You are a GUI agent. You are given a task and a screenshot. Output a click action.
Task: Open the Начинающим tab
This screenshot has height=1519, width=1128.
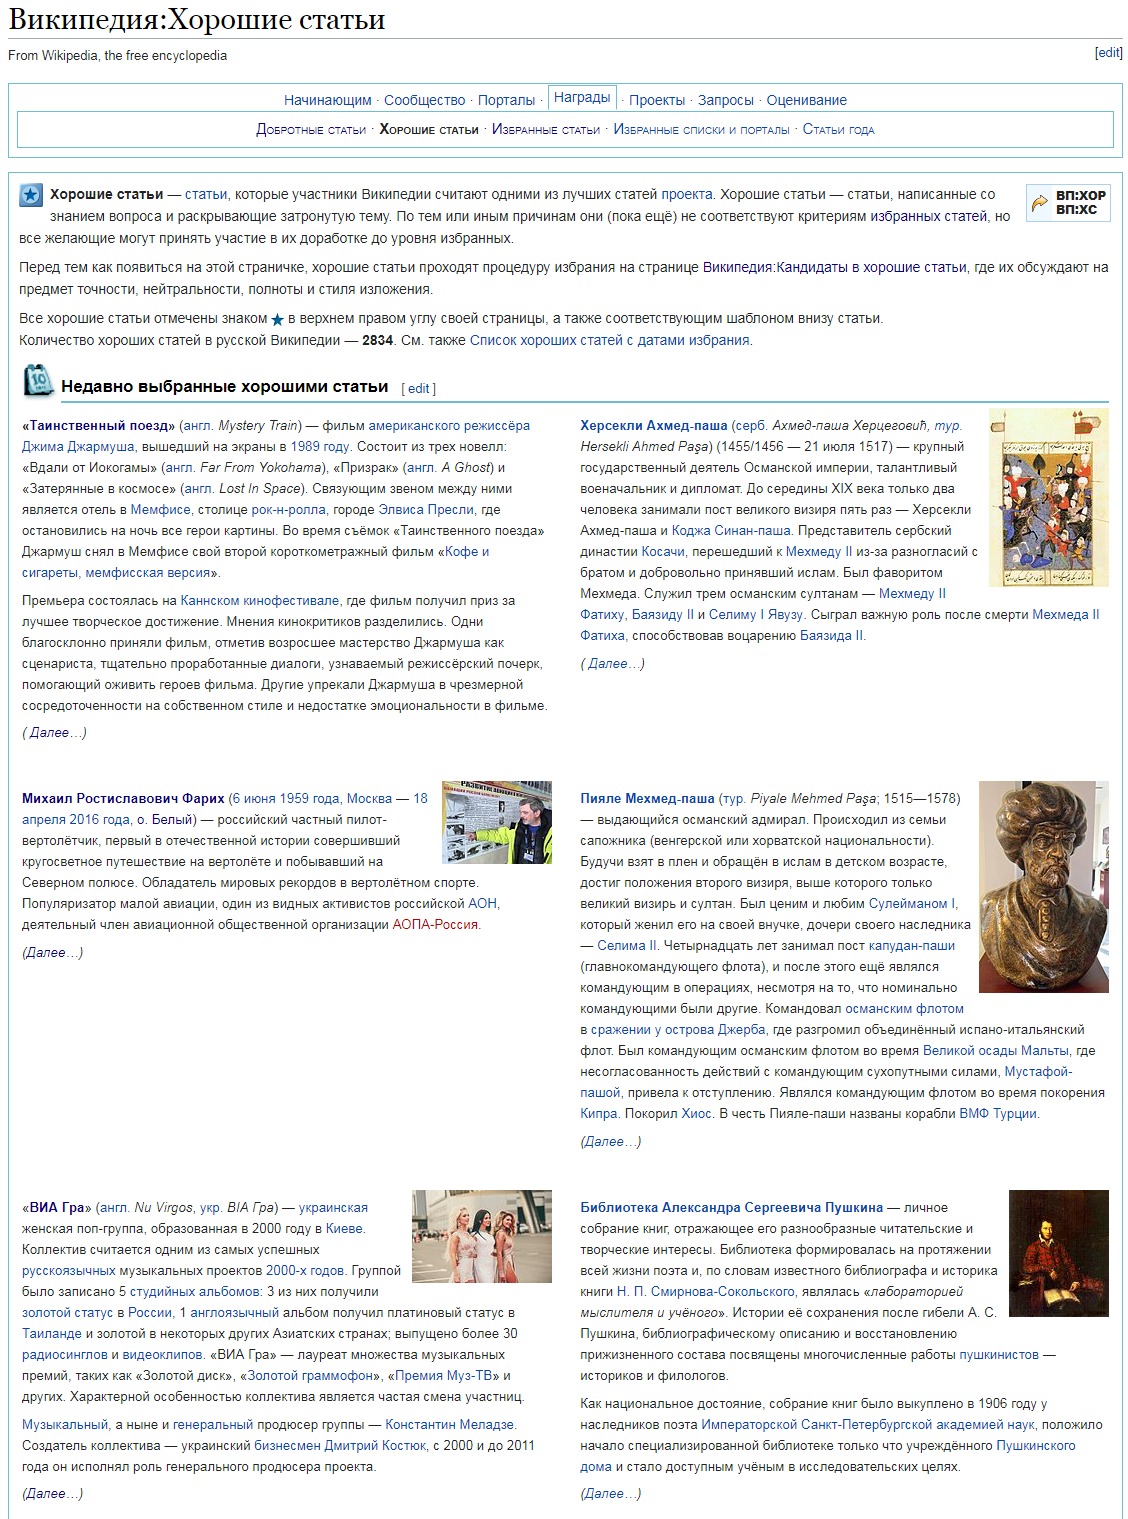pos(327,100)
